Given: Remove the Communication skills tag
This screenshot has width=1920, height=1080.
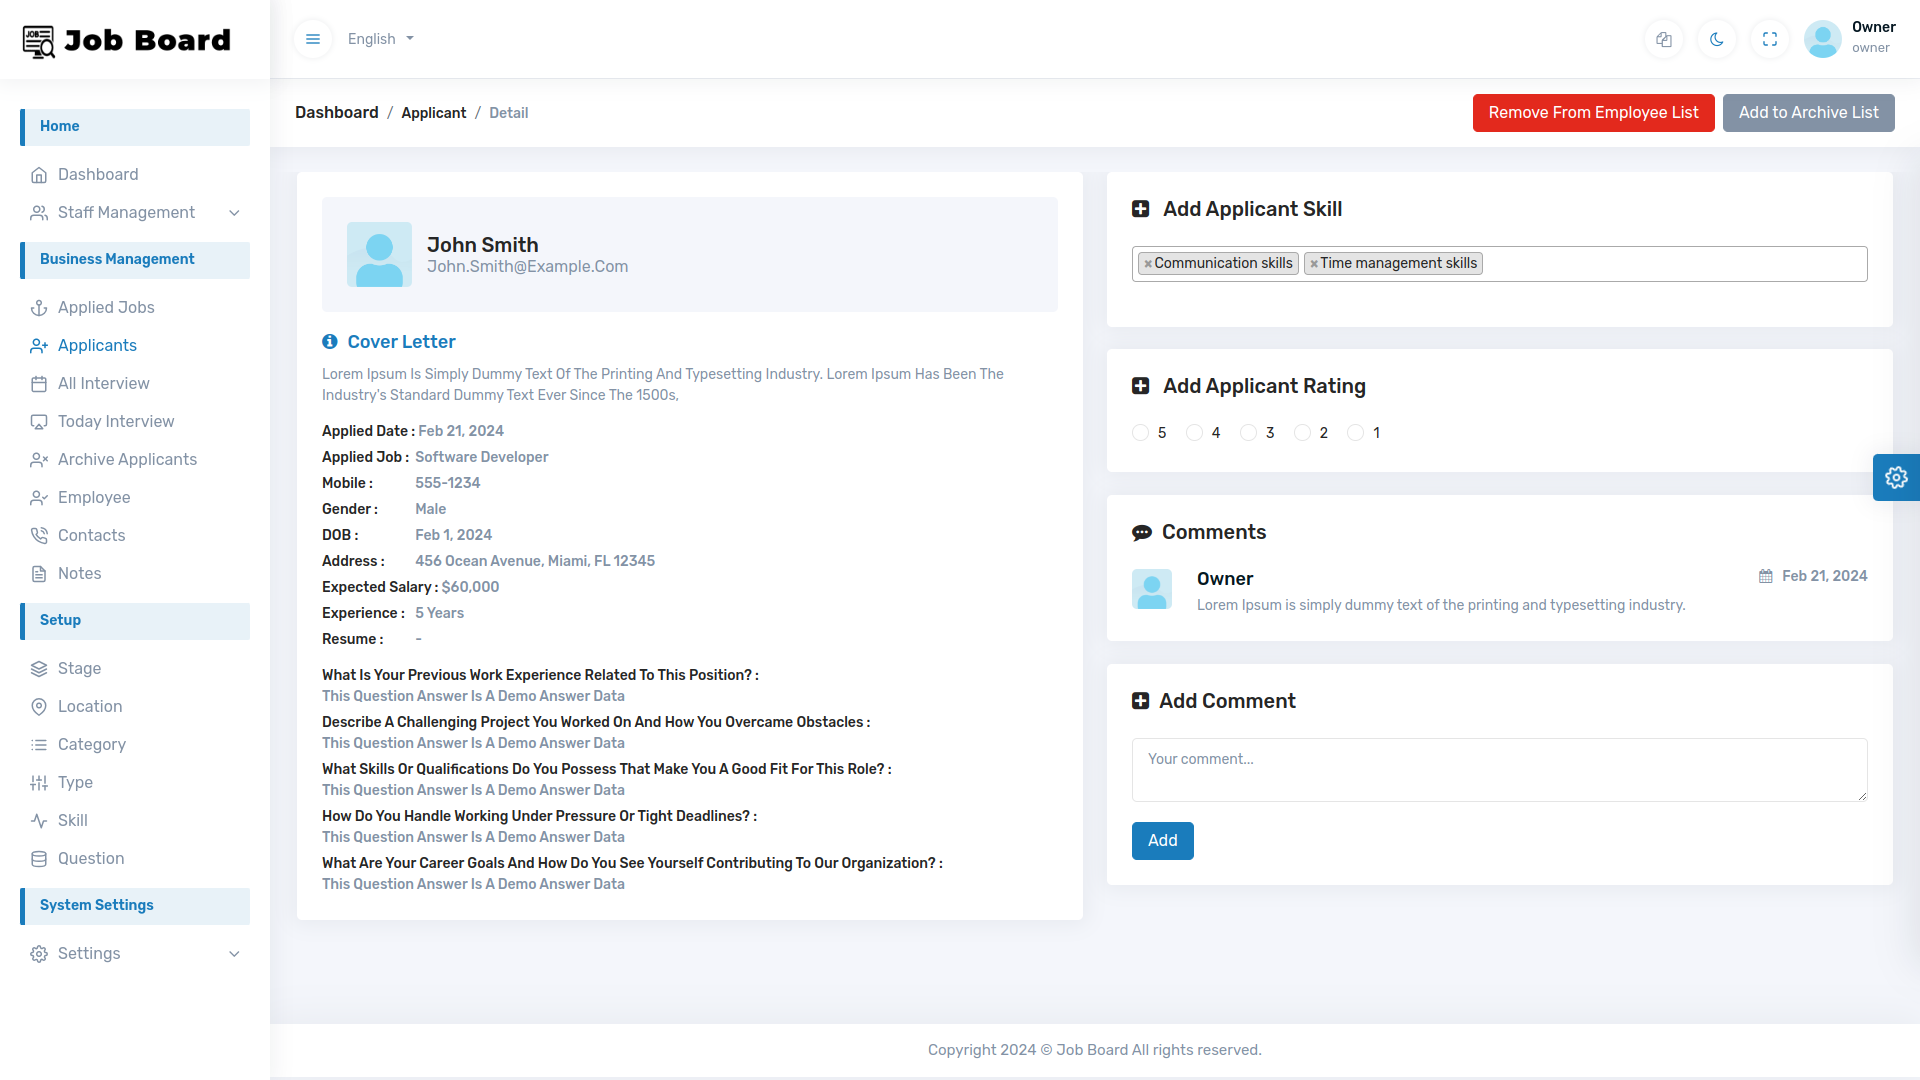Looking at the screenshot, I should pos(1149,263).
